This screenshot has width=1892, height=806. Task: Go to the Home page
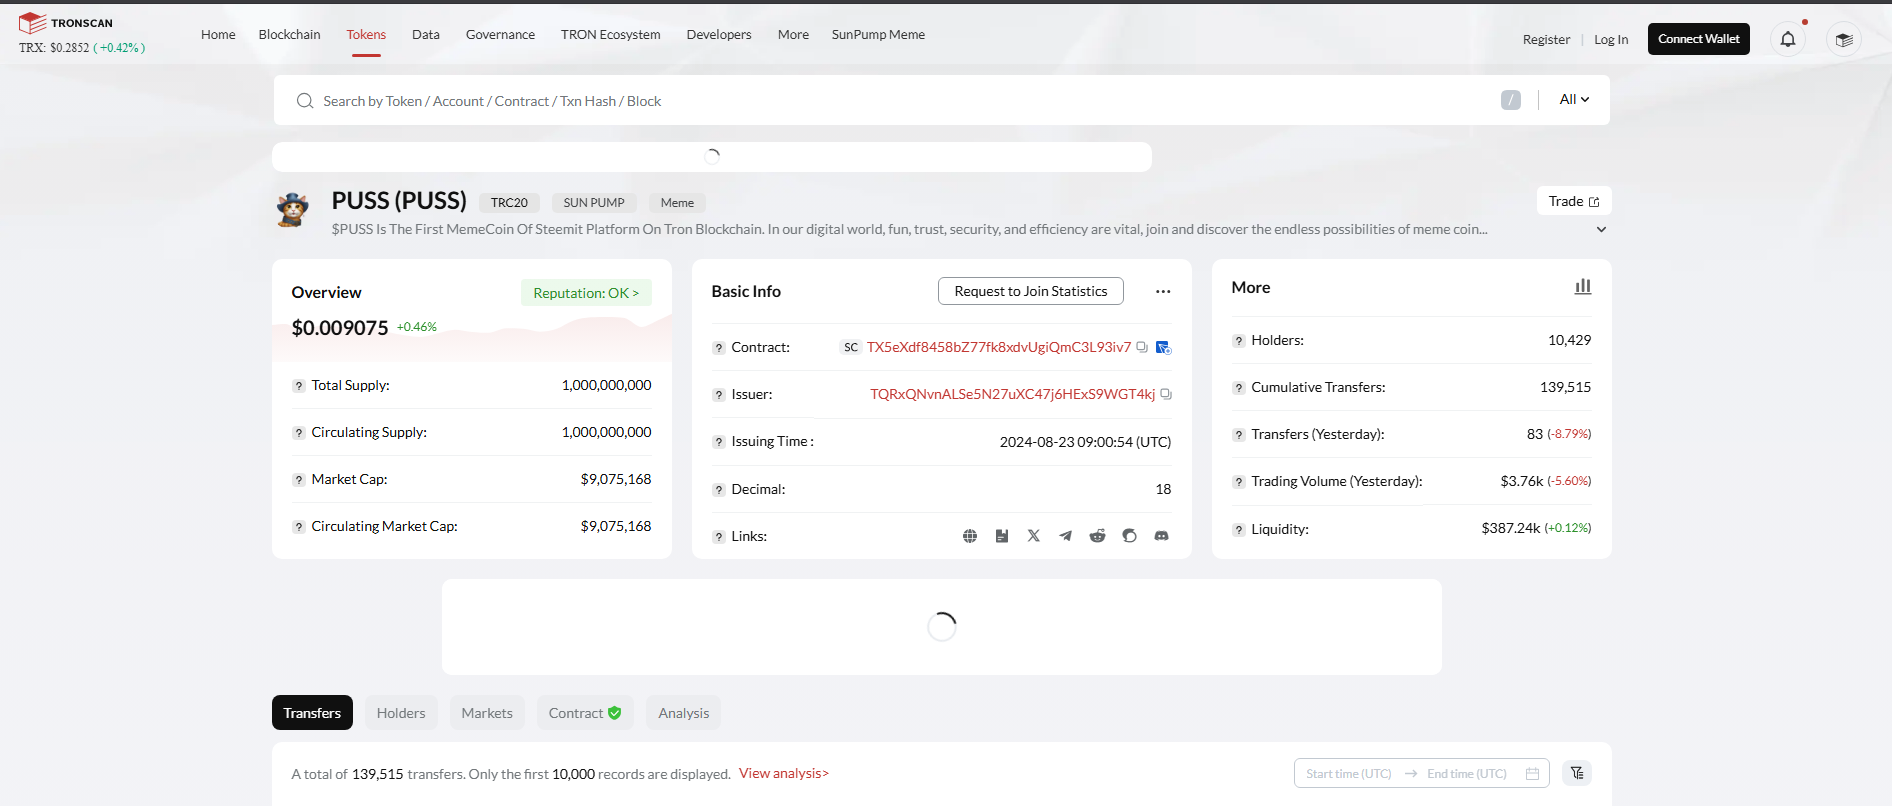218,34
